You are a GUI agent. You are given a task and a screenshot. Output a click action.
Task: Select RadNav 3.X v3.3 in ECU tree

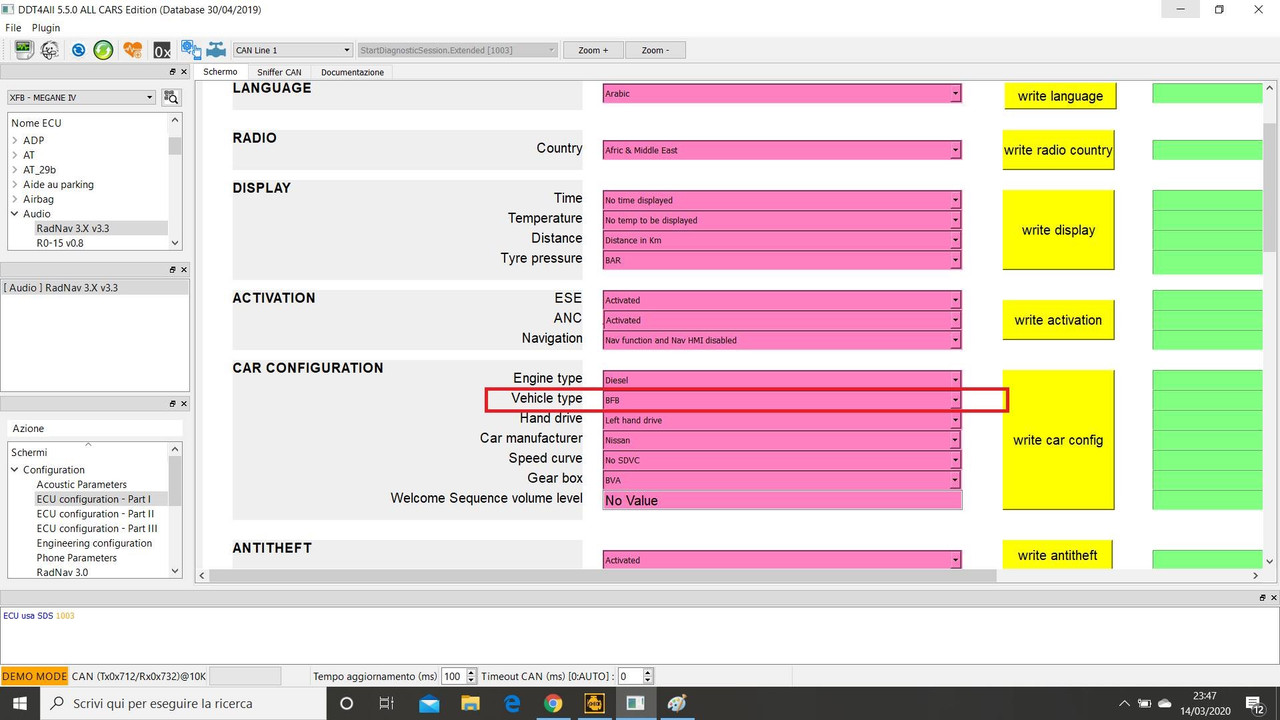(x=73, y=228)
